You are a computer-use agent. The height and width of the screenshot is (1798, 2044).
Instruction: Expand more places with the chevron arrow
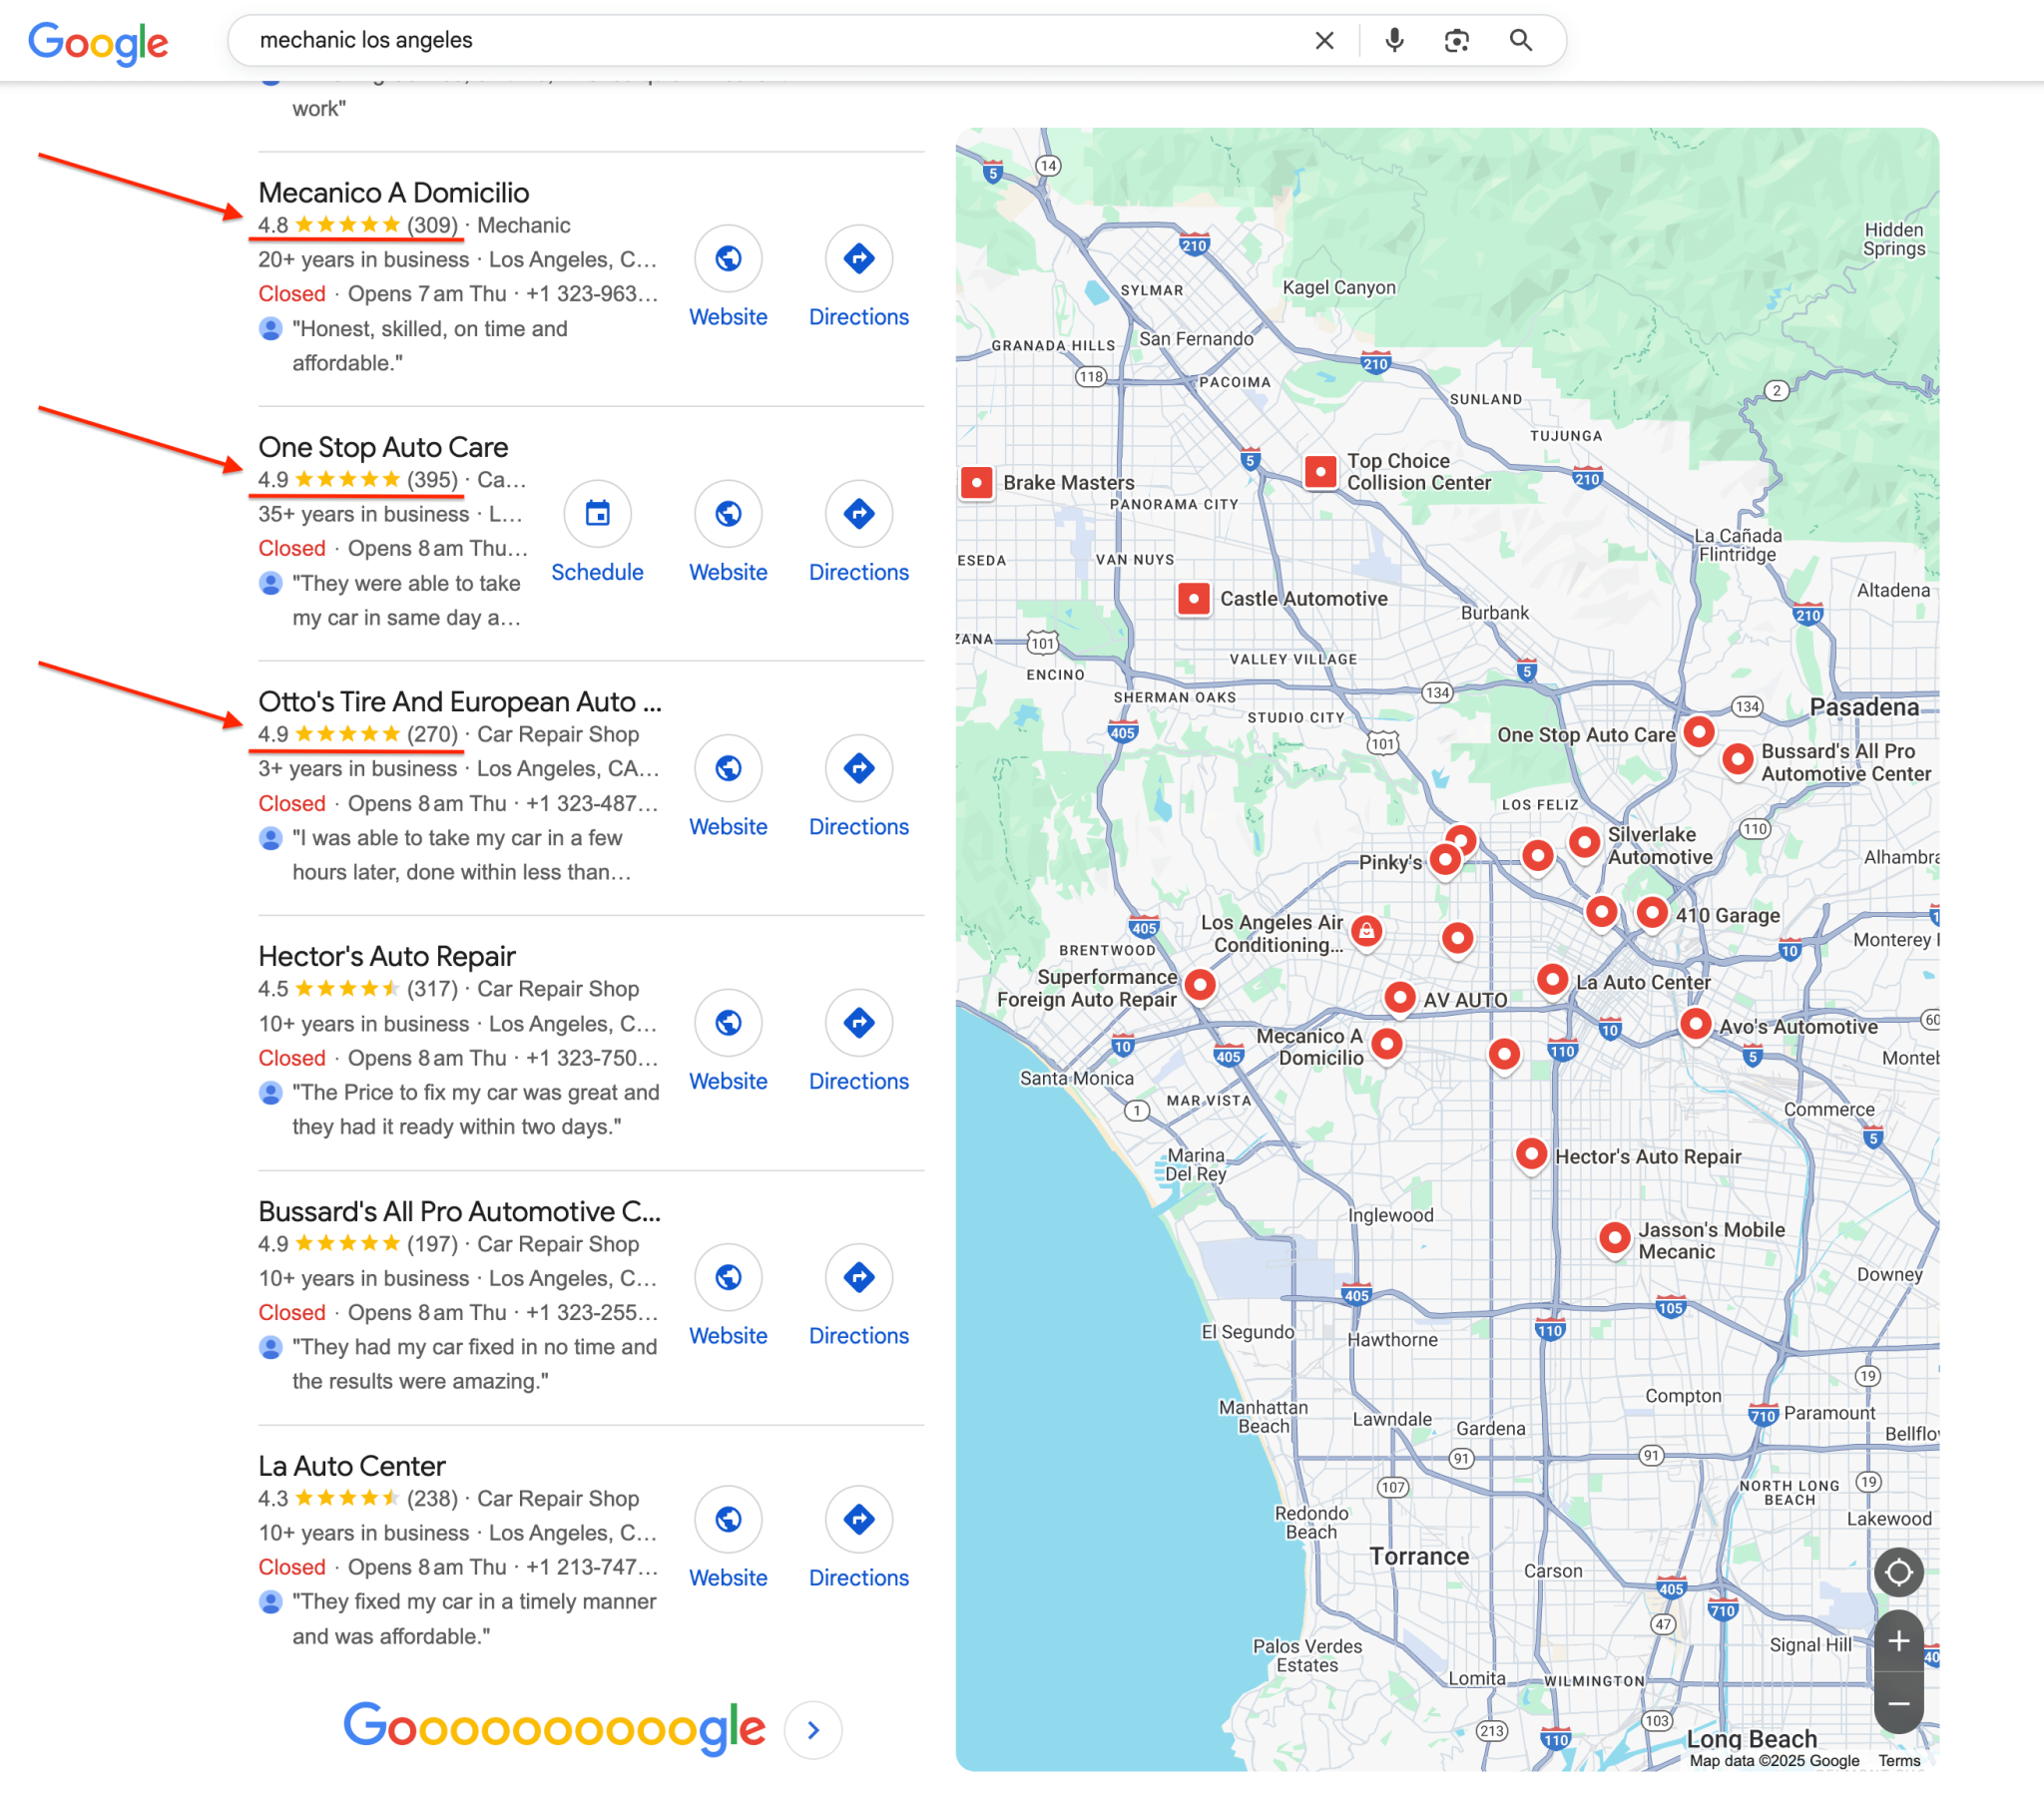pos(812,1730)
